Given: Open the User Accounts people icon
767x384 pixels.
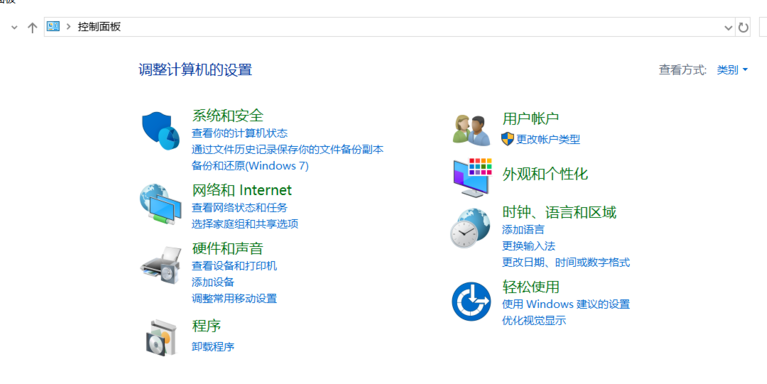Looking at the screenshot, I should 472,130.
